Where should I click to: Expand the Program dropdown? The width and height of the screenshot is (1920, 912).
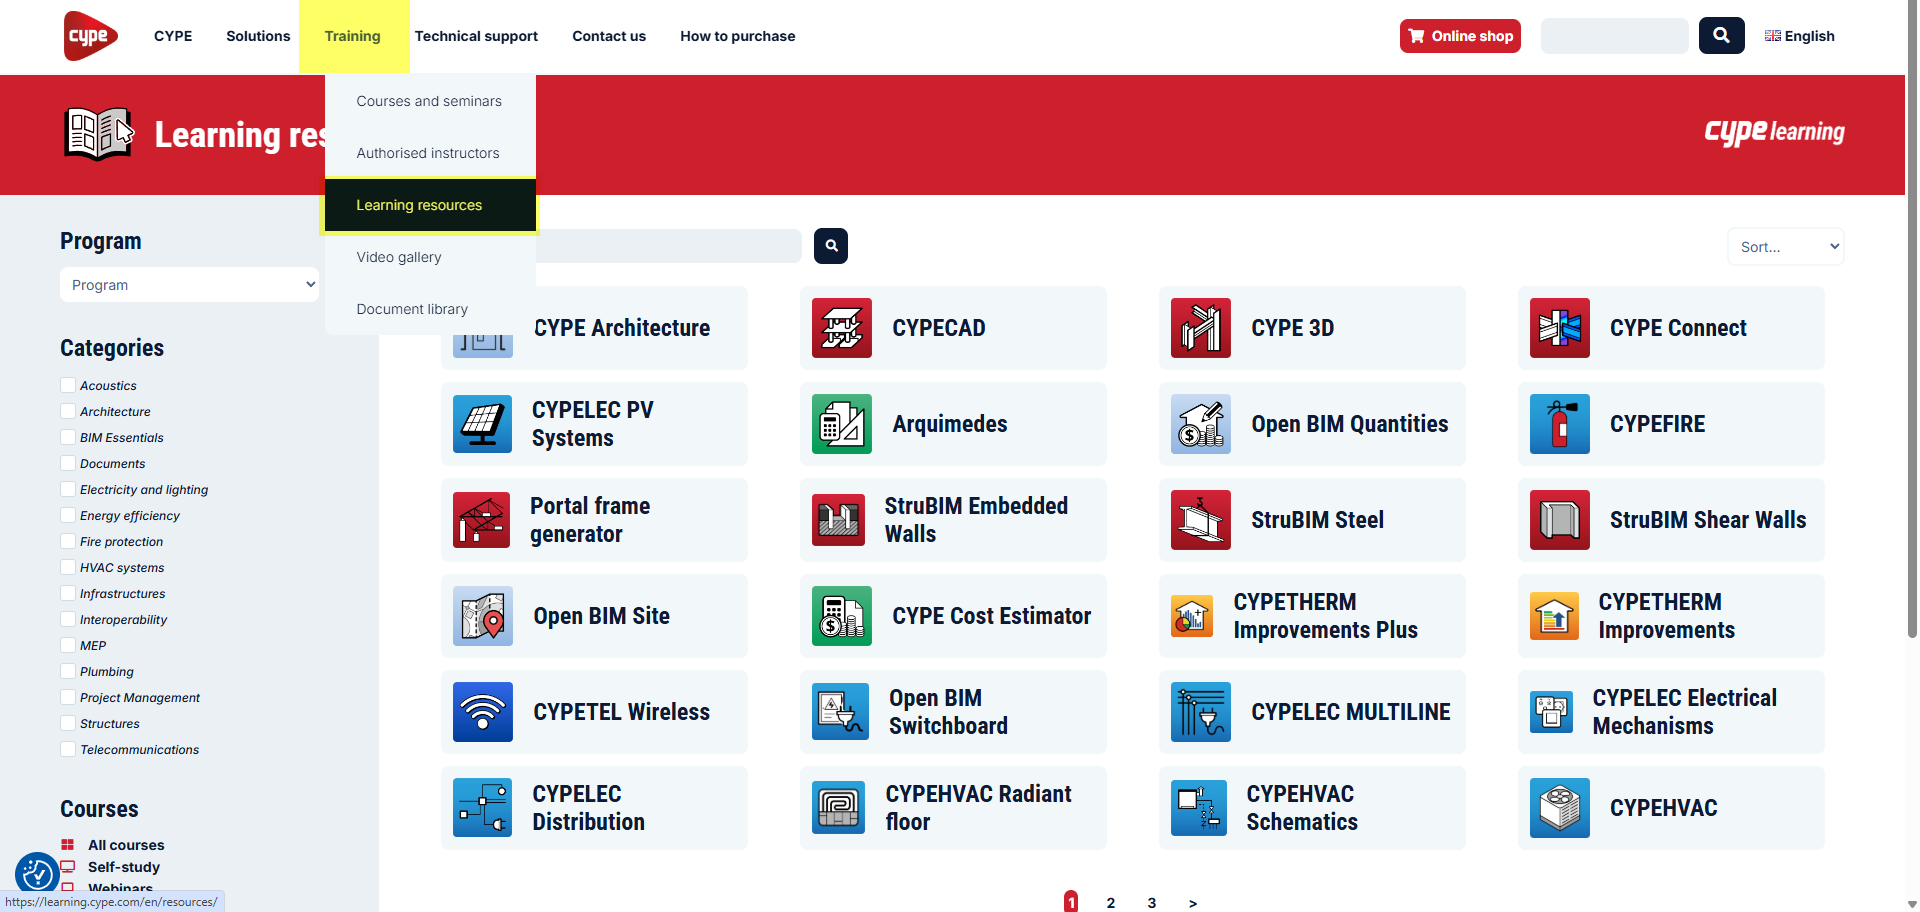point(189,285)
